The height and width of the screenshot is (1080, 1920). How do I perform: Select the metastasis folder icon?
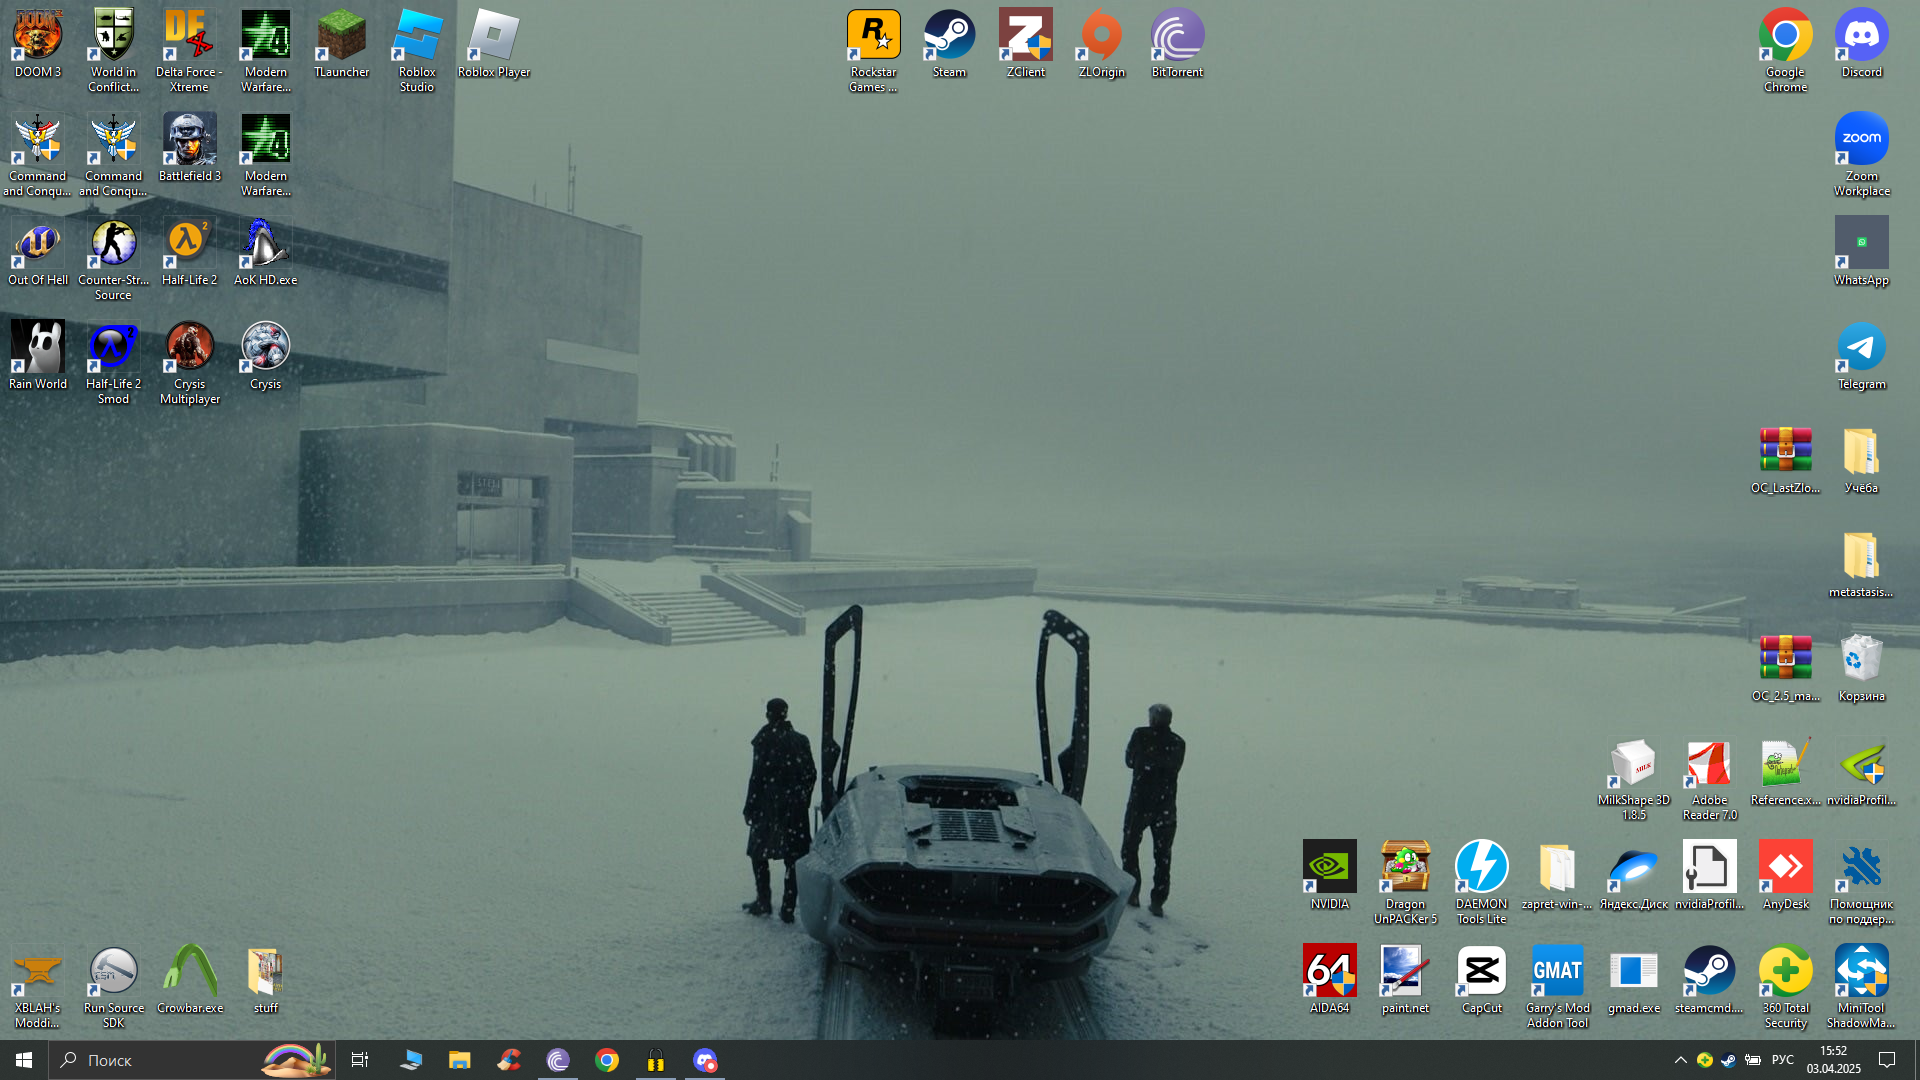coord(1861,565)
